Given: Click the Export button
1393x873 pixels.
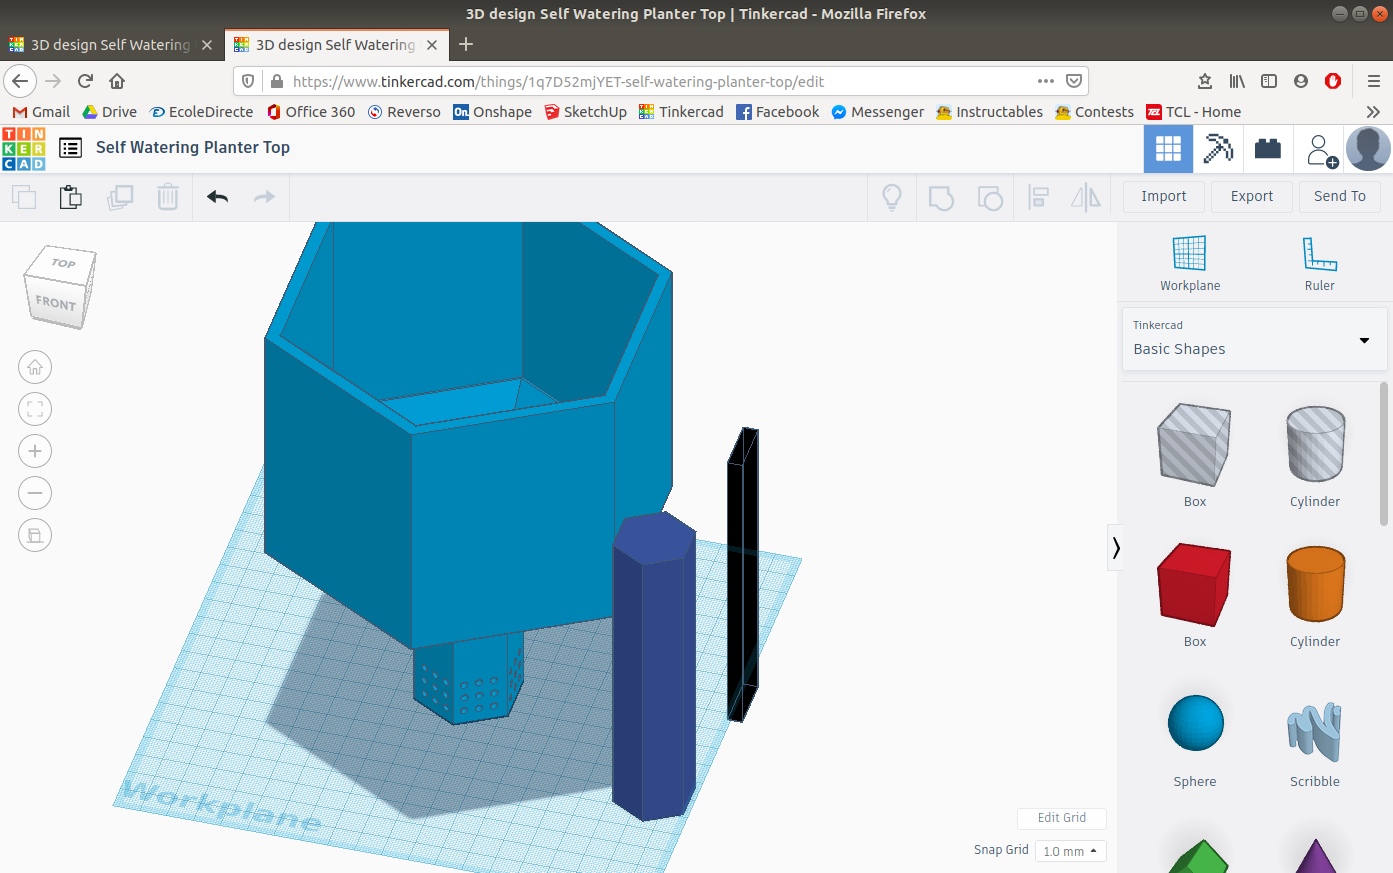Looking at the screenshot, I should point(1252,197).
